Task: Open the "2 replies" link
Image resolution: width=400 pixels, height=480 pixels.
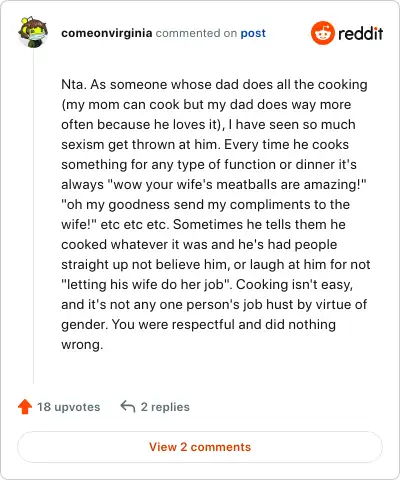Action: 165,407
